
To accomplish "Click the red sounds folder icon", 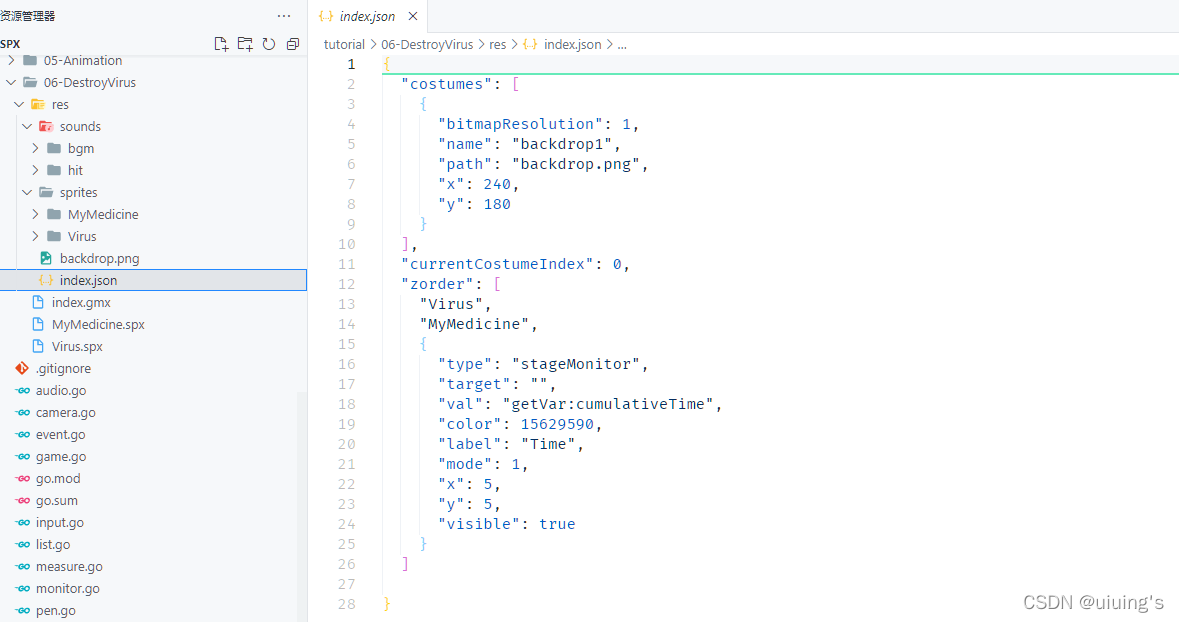I will 46,126.
